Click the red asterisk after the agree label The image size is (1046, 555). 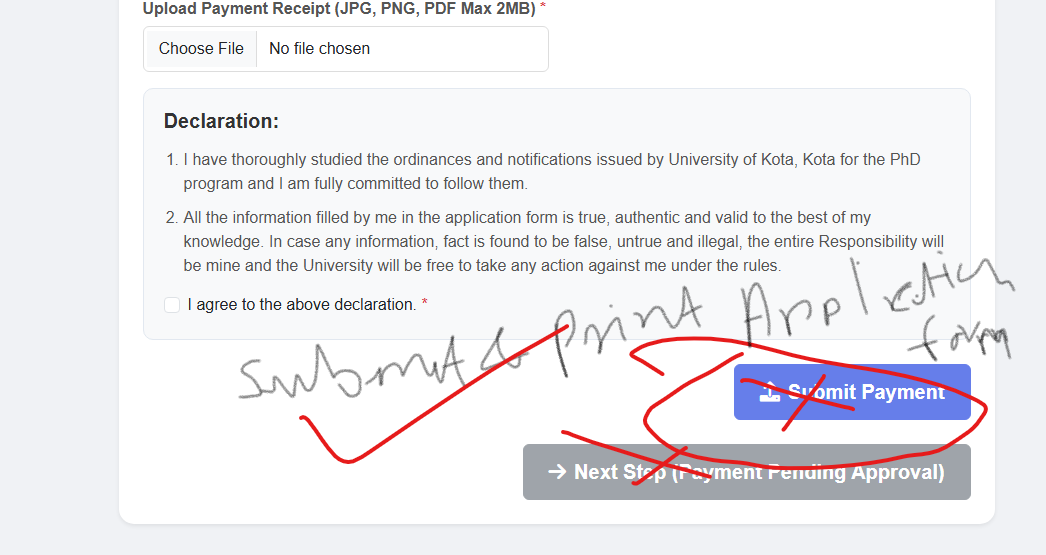424,304
